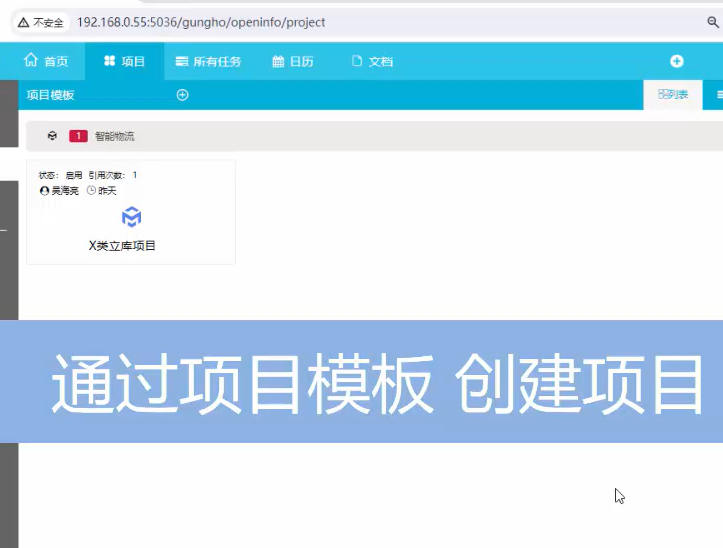723x548 pixels.
Task: Select the 智能物流 category label
Action: coord(114,136)
